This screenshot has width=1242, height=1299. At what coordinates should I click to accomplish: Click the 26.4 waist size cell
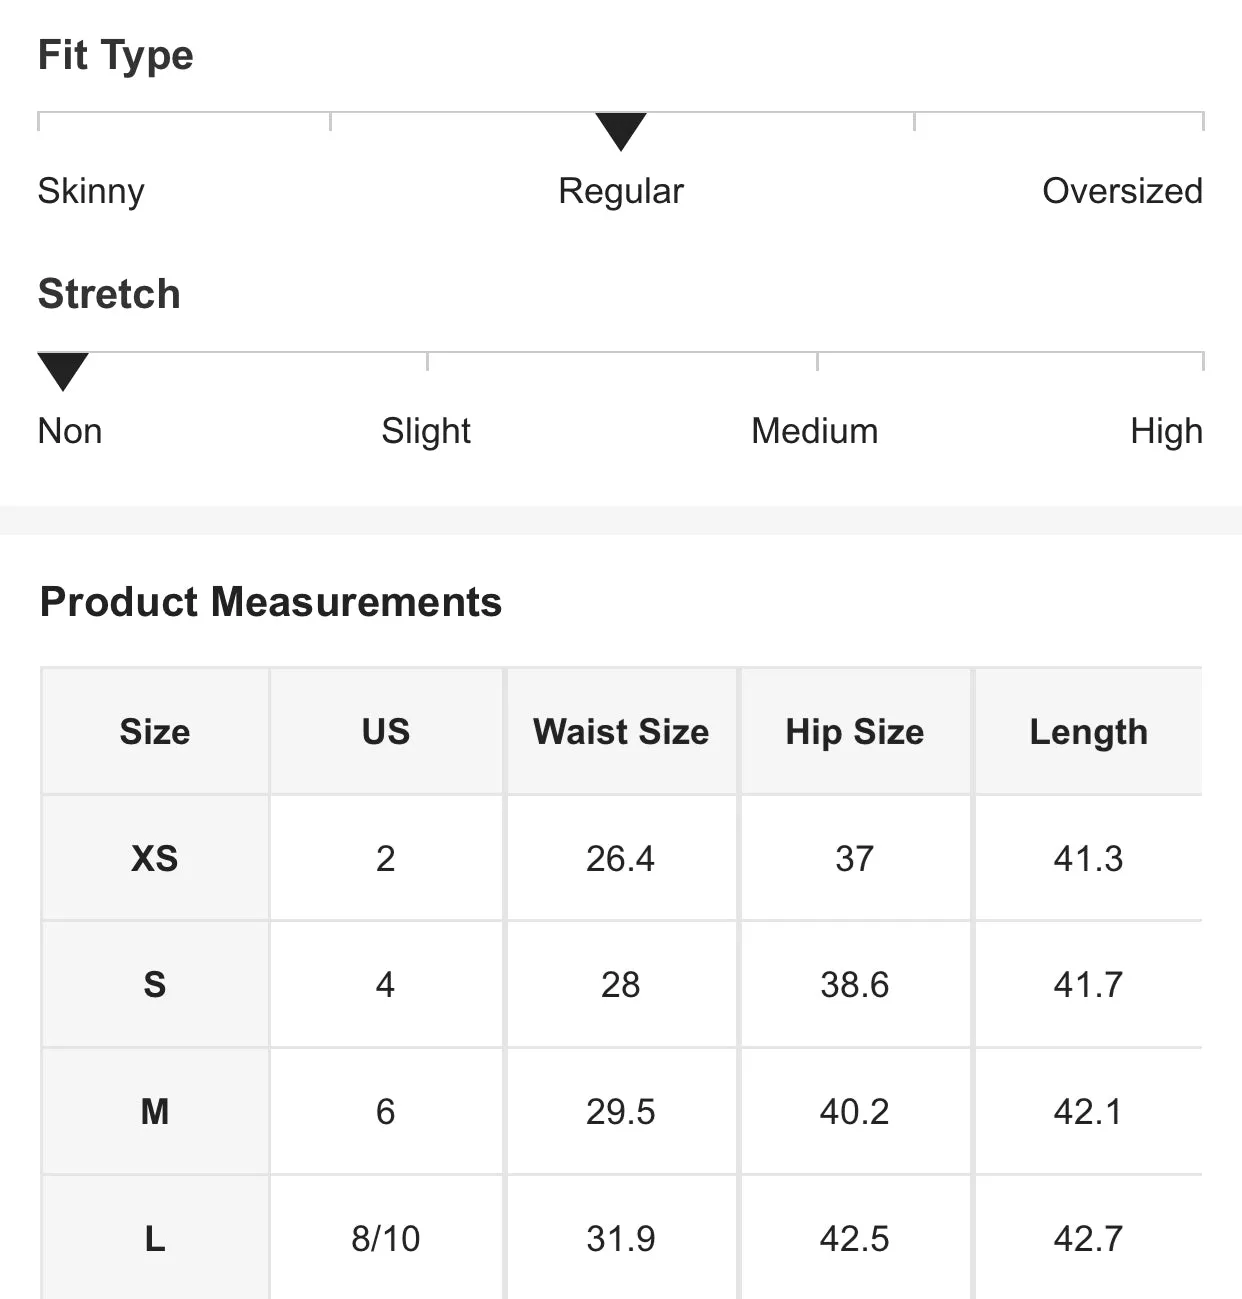[x=621, y=858]
